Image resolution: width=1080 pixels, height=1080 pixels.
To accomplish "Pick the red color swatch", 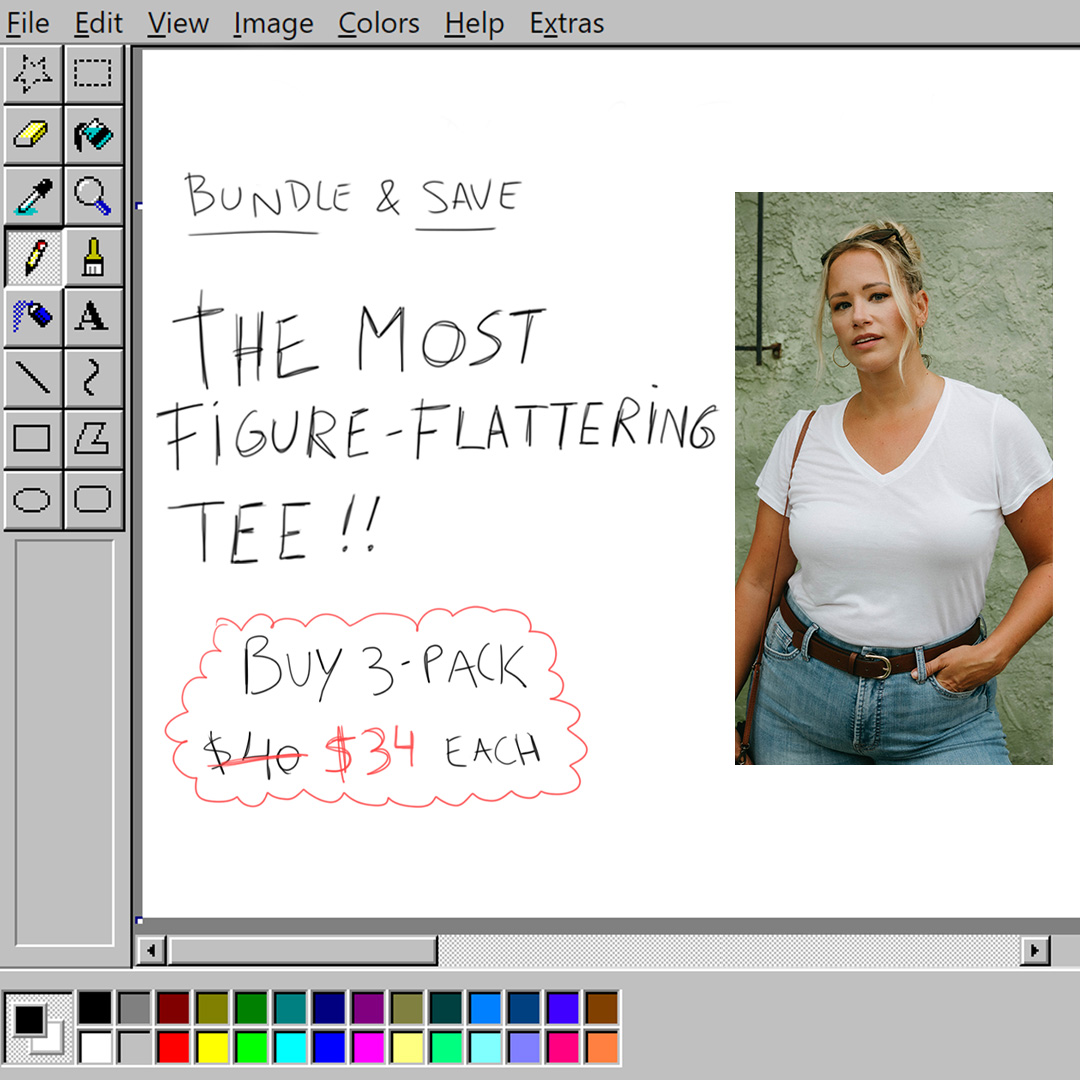I will (173, 1047).
